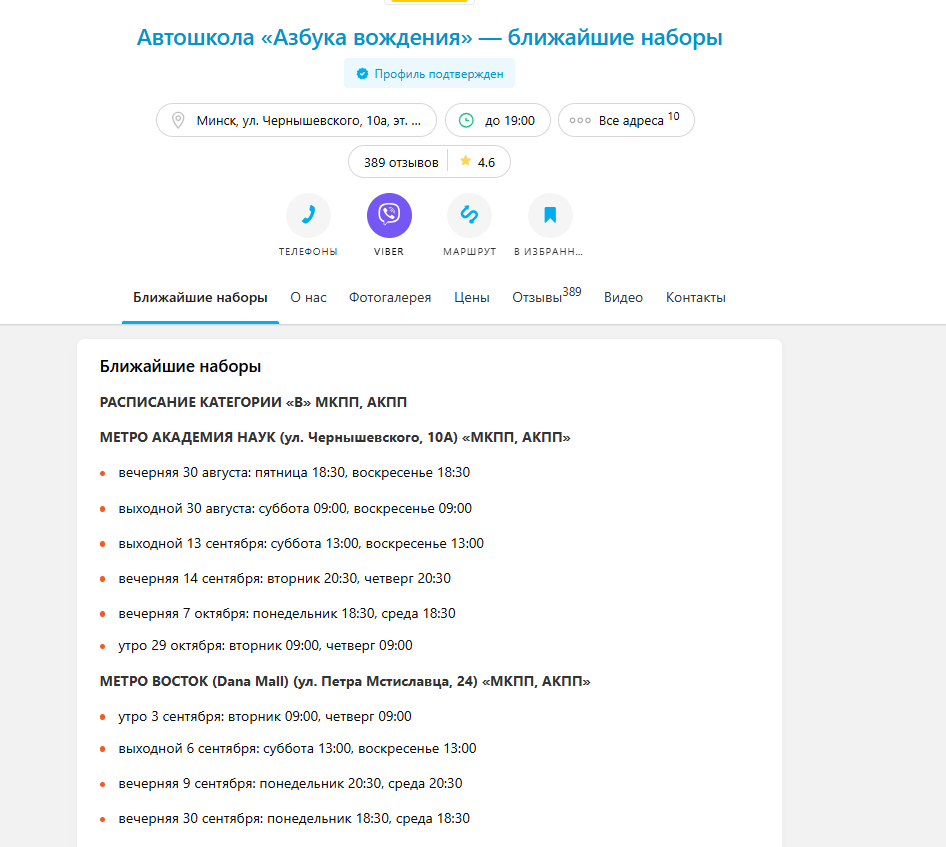Select row вечерняя 30 сентября: понедельник 18:30

(x=294, y=819)
